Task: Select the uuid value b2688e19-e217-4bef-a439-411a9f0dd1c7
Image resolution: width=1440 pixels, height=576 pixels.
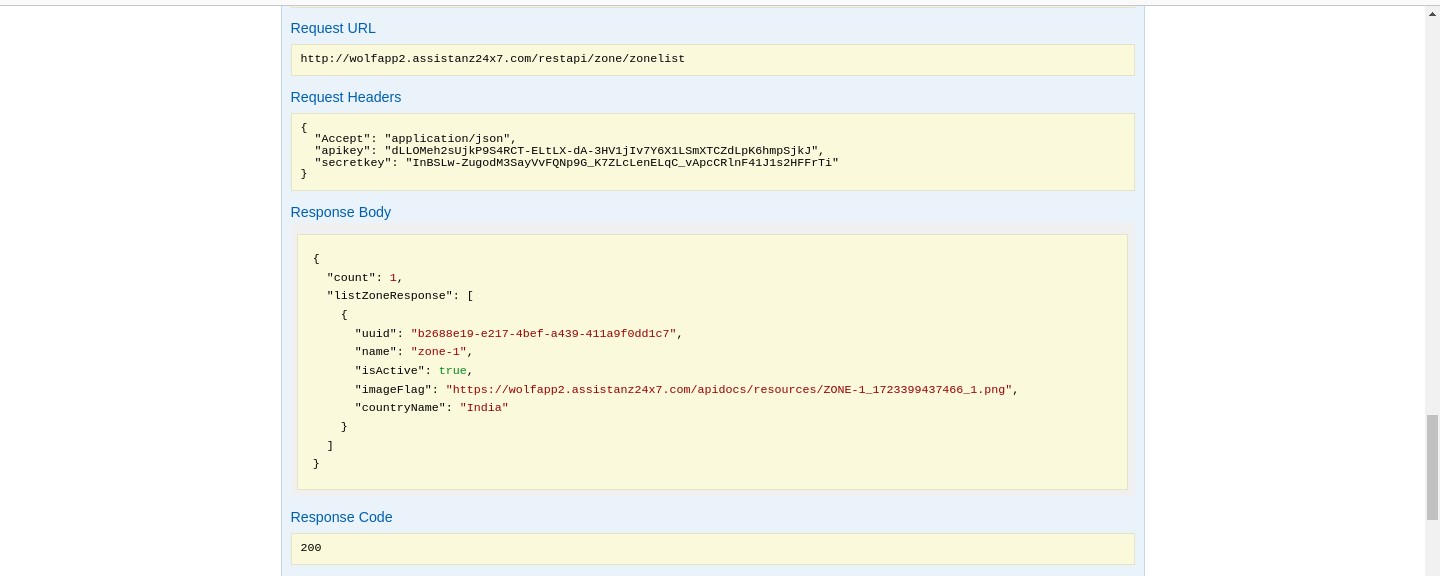Action: pos(543,333)
